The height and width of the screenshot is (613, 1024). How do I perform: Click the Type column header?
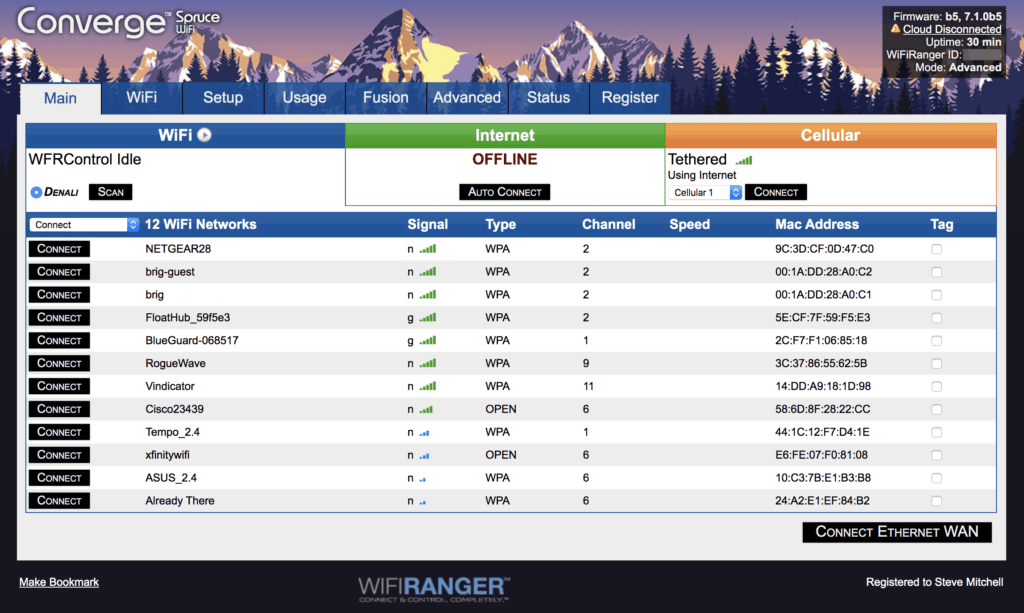click(x=500, y=225)
